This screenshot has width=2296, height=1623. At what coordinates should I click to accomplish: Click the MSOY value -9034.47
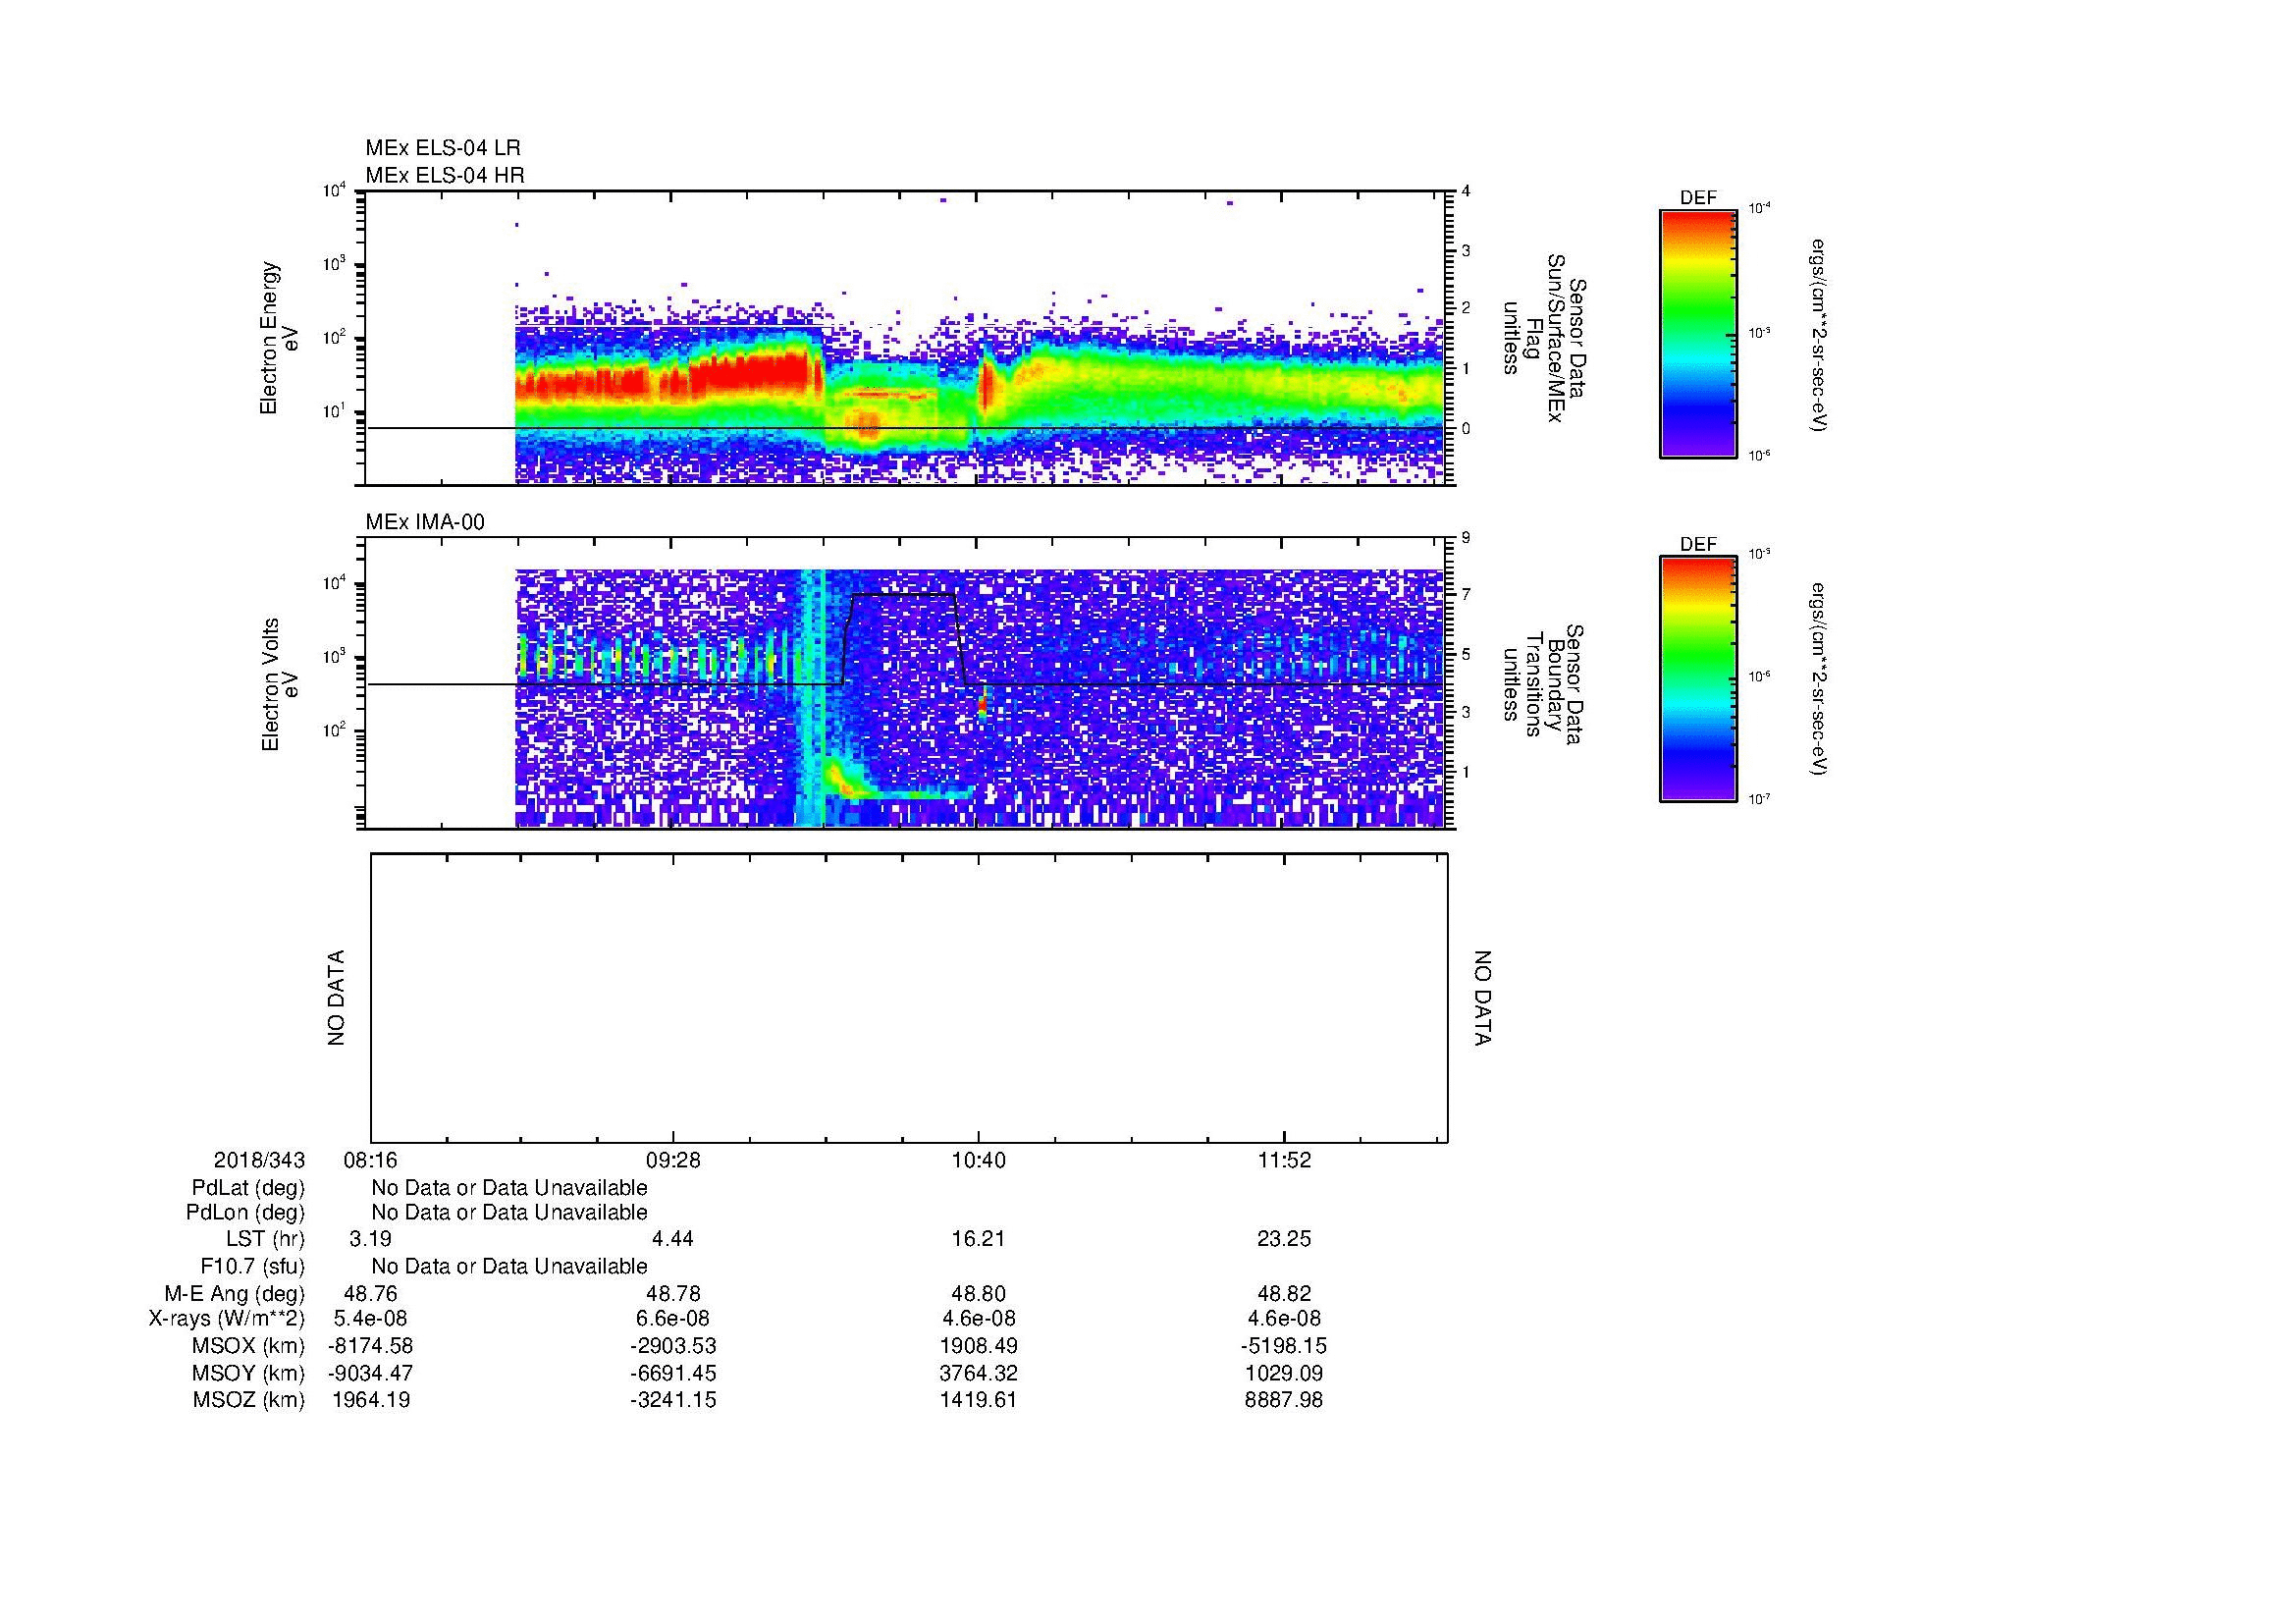coord(370,1374)
